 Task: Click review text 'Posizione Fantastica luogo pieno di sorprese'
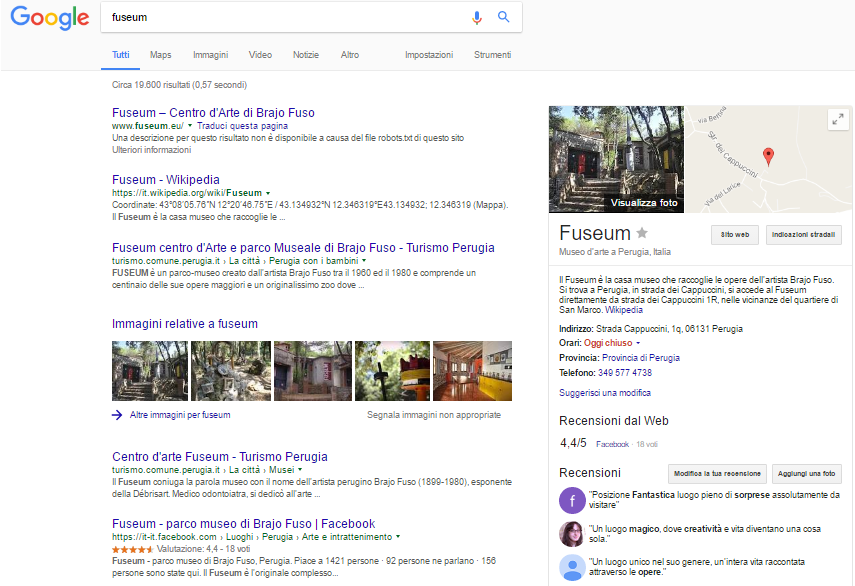coord(714,500)
